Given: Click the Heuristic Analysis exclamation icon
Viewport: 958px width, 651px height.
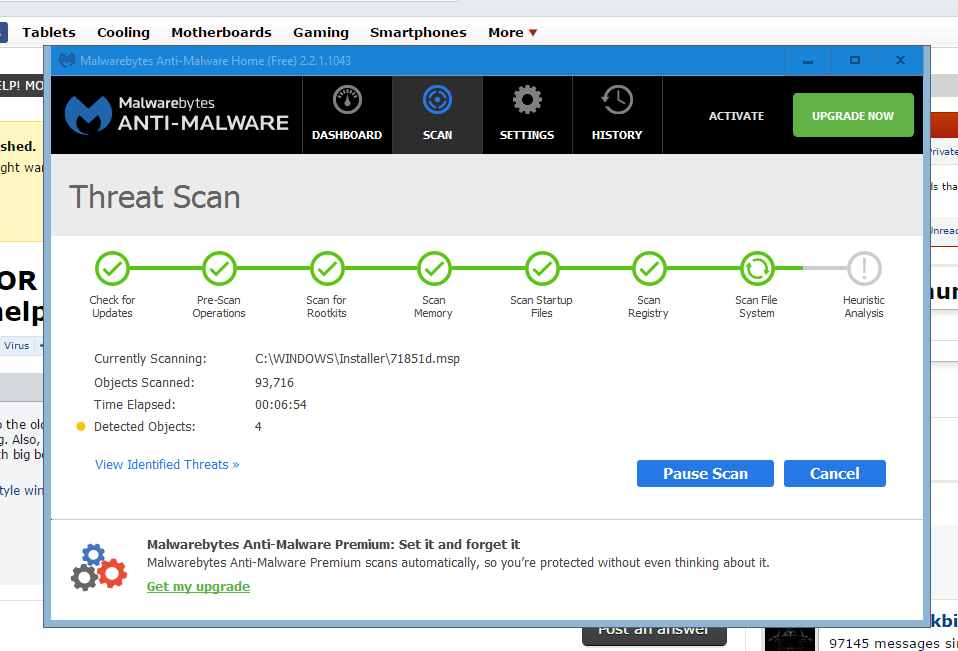Looking at the screenshot, I should pos(864,269).
